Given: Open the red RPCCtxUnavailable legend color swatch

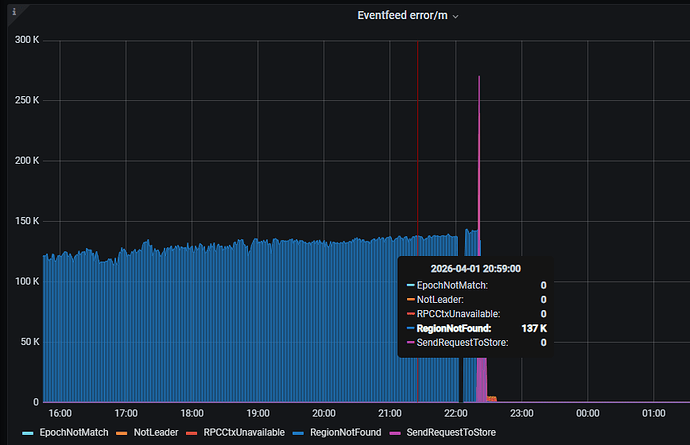Looking at the screenshot, I should point(192,434).
